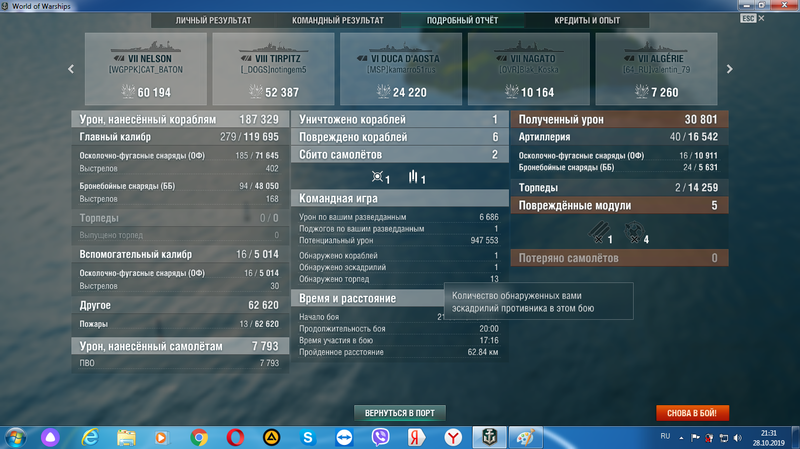This screenshot has width=800, height=449.
Task: Click the Пройденное расстояние row
Action: tap(399, 352)
